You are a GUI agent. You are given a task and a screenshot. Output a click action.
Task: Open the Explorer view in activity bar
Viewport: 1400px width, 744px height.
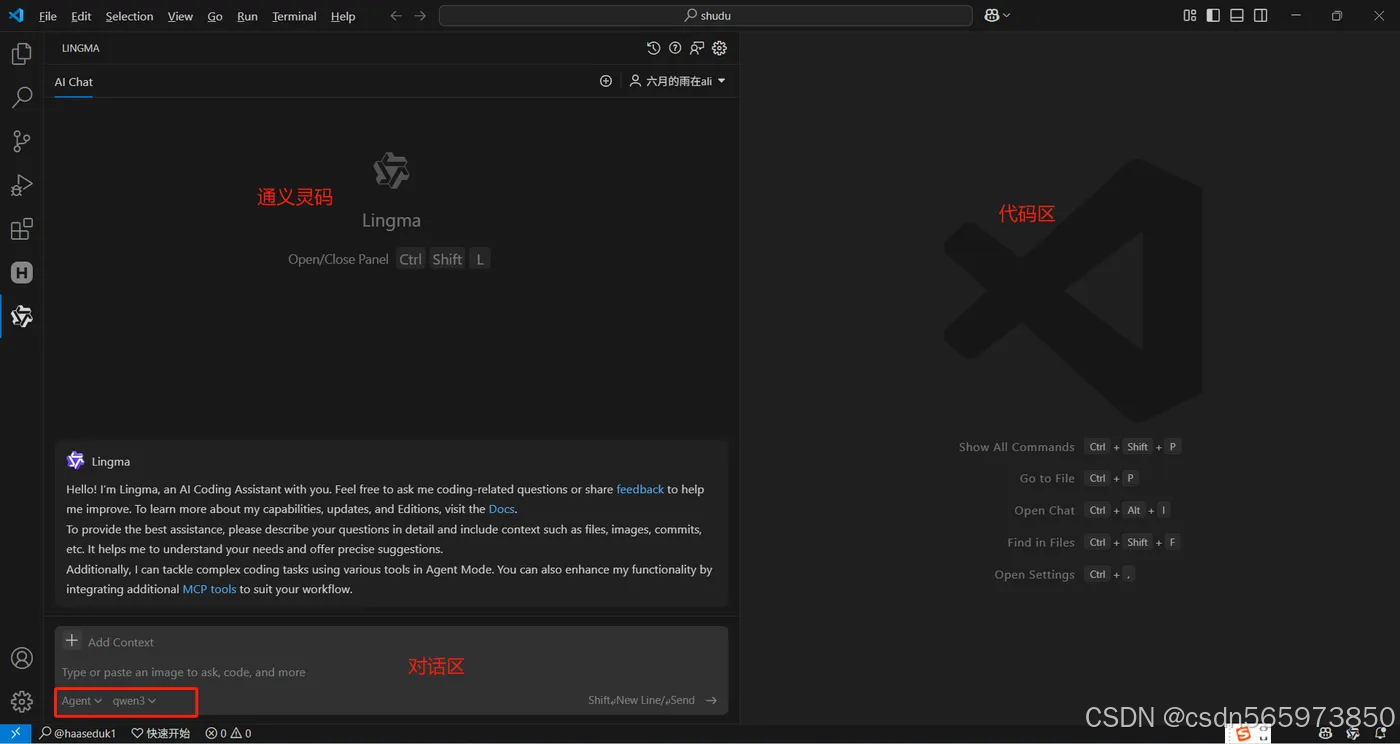pyautogui.click(x=21, y=54)
